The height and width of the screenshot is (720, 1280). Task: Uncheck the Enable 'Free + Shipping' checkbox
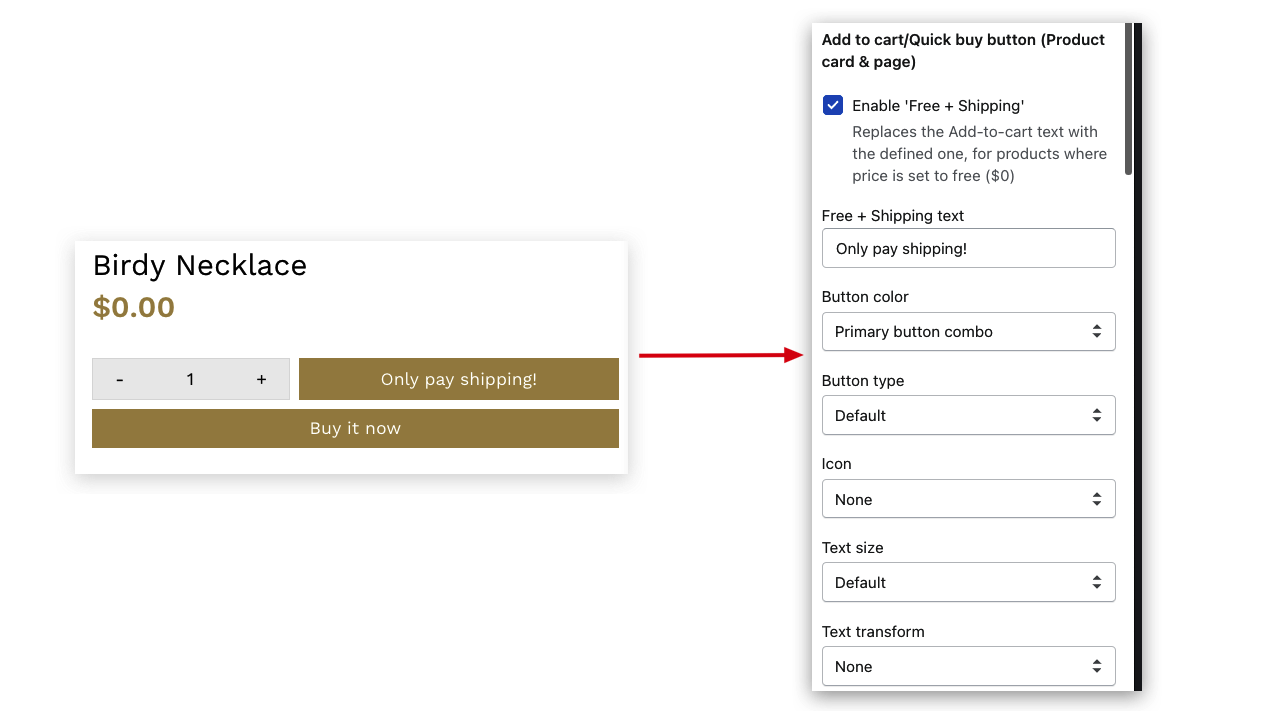click(833, 106)
